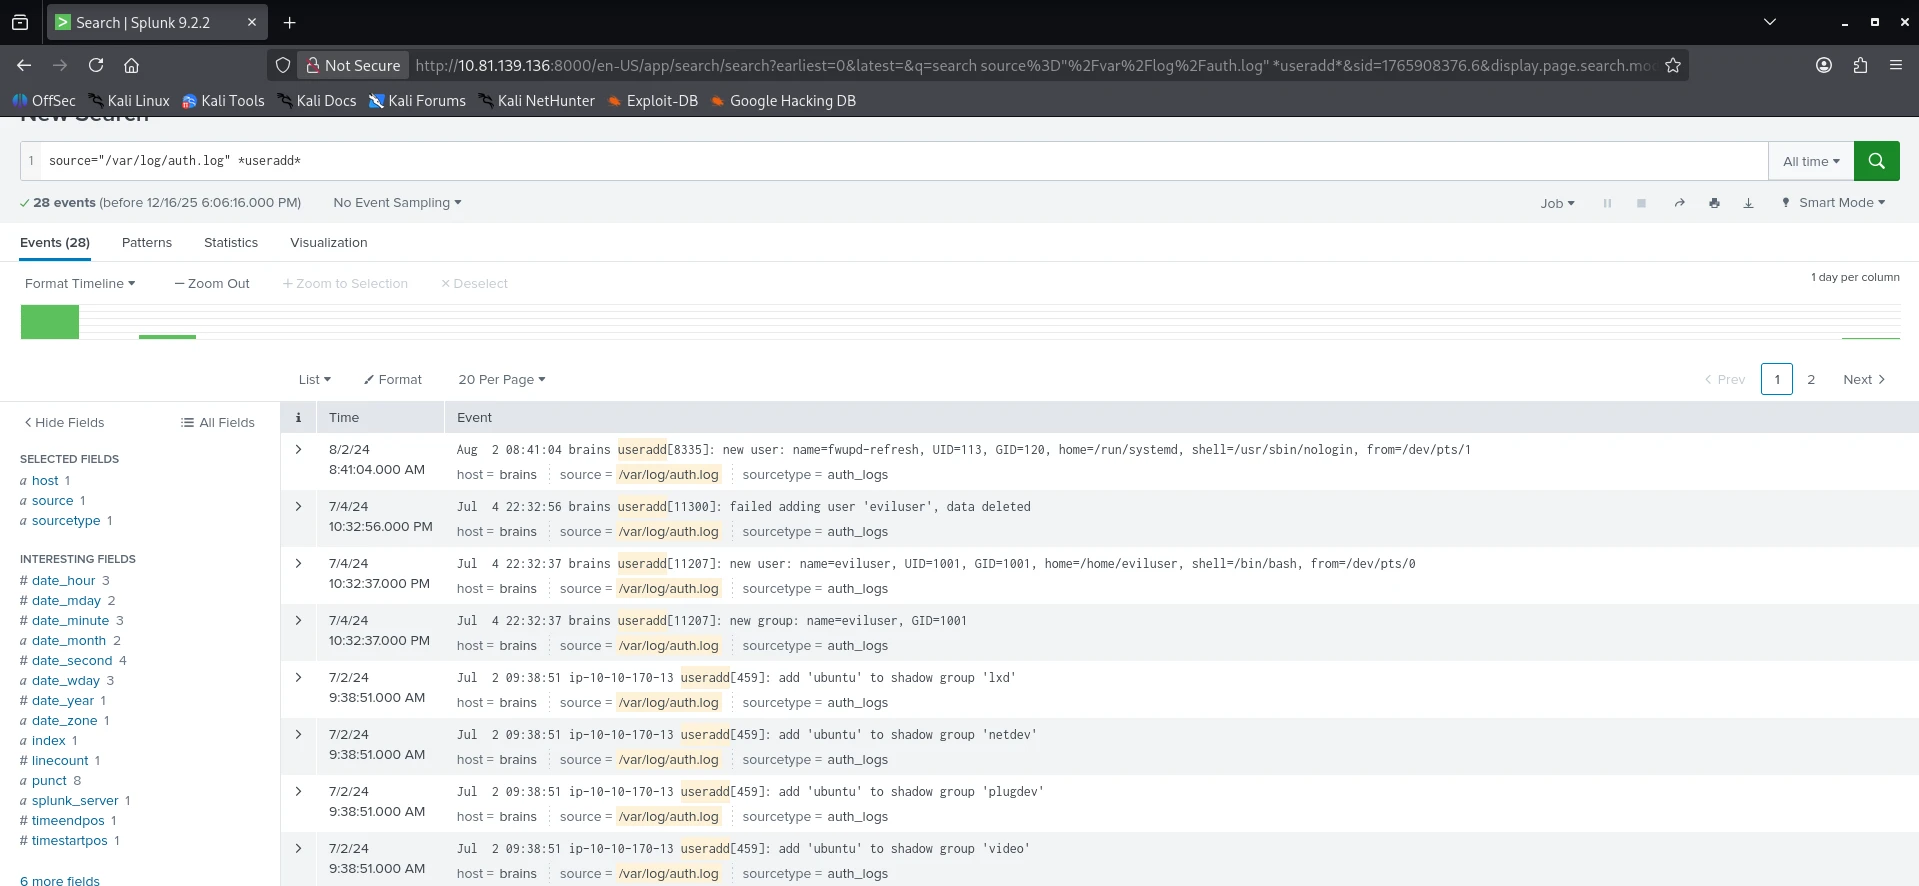The image size is (1919, 886).
Task: Run search with the green magnifier button
Action: coord(1876,161)
